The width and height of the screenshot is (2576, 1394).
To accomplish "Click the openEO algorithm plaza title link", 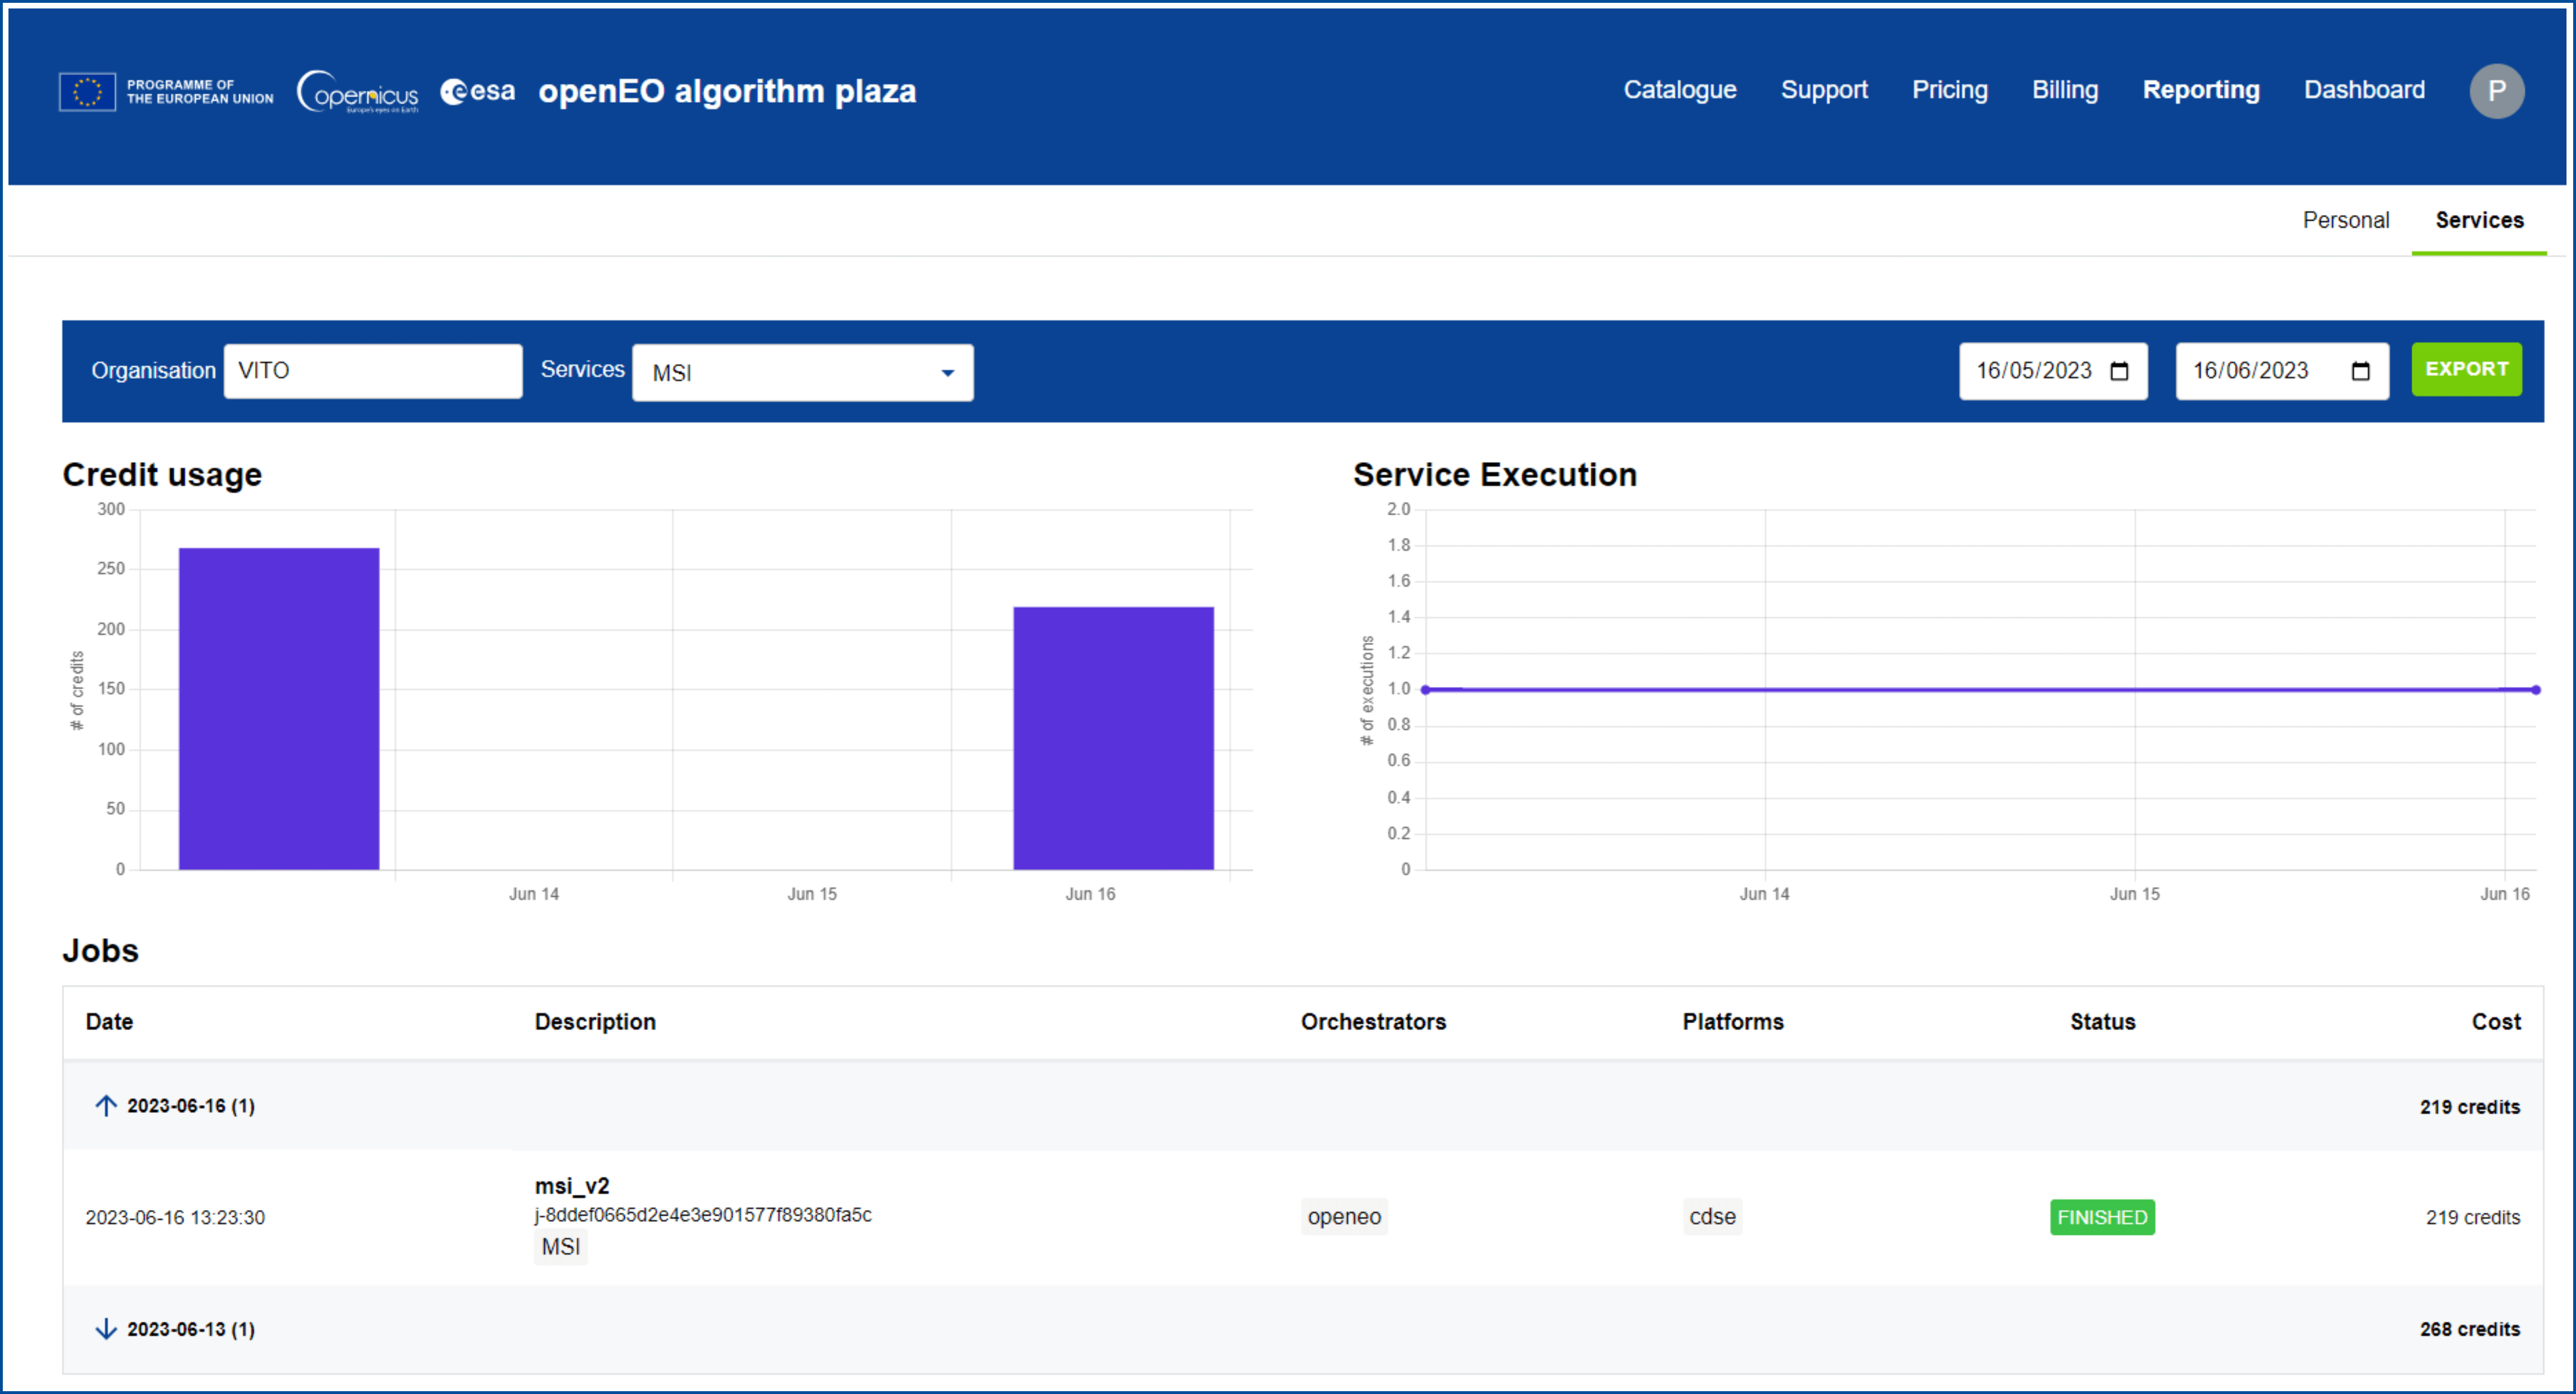I will (x=727, y=91).
